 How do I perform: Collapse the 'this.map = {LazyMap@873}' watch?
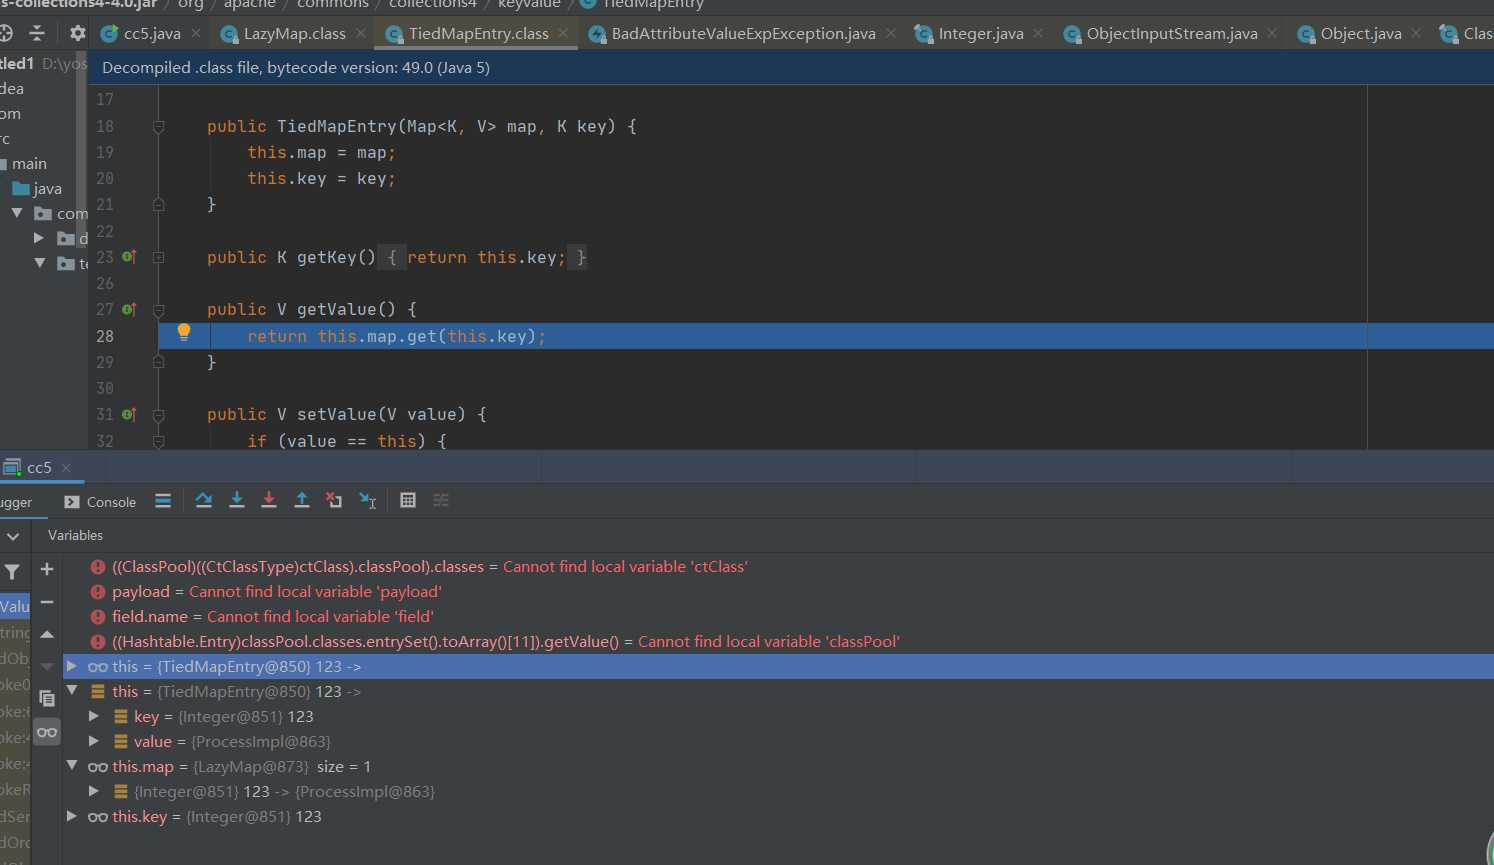pos(72,766)
